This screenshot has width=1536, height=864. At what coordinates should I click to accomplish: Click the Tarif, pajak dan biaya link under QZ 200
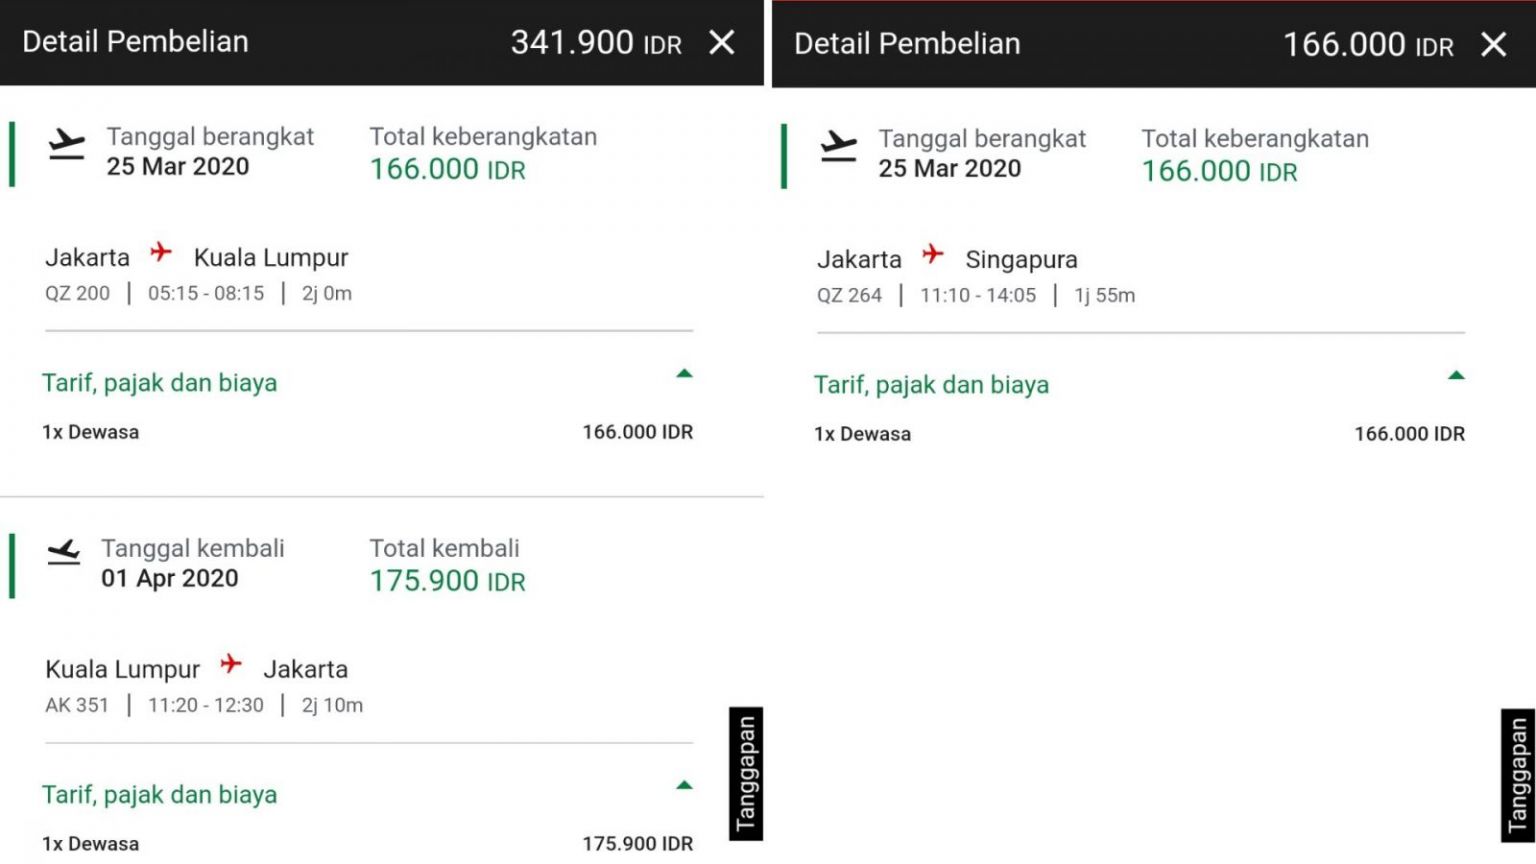point(159,383)
